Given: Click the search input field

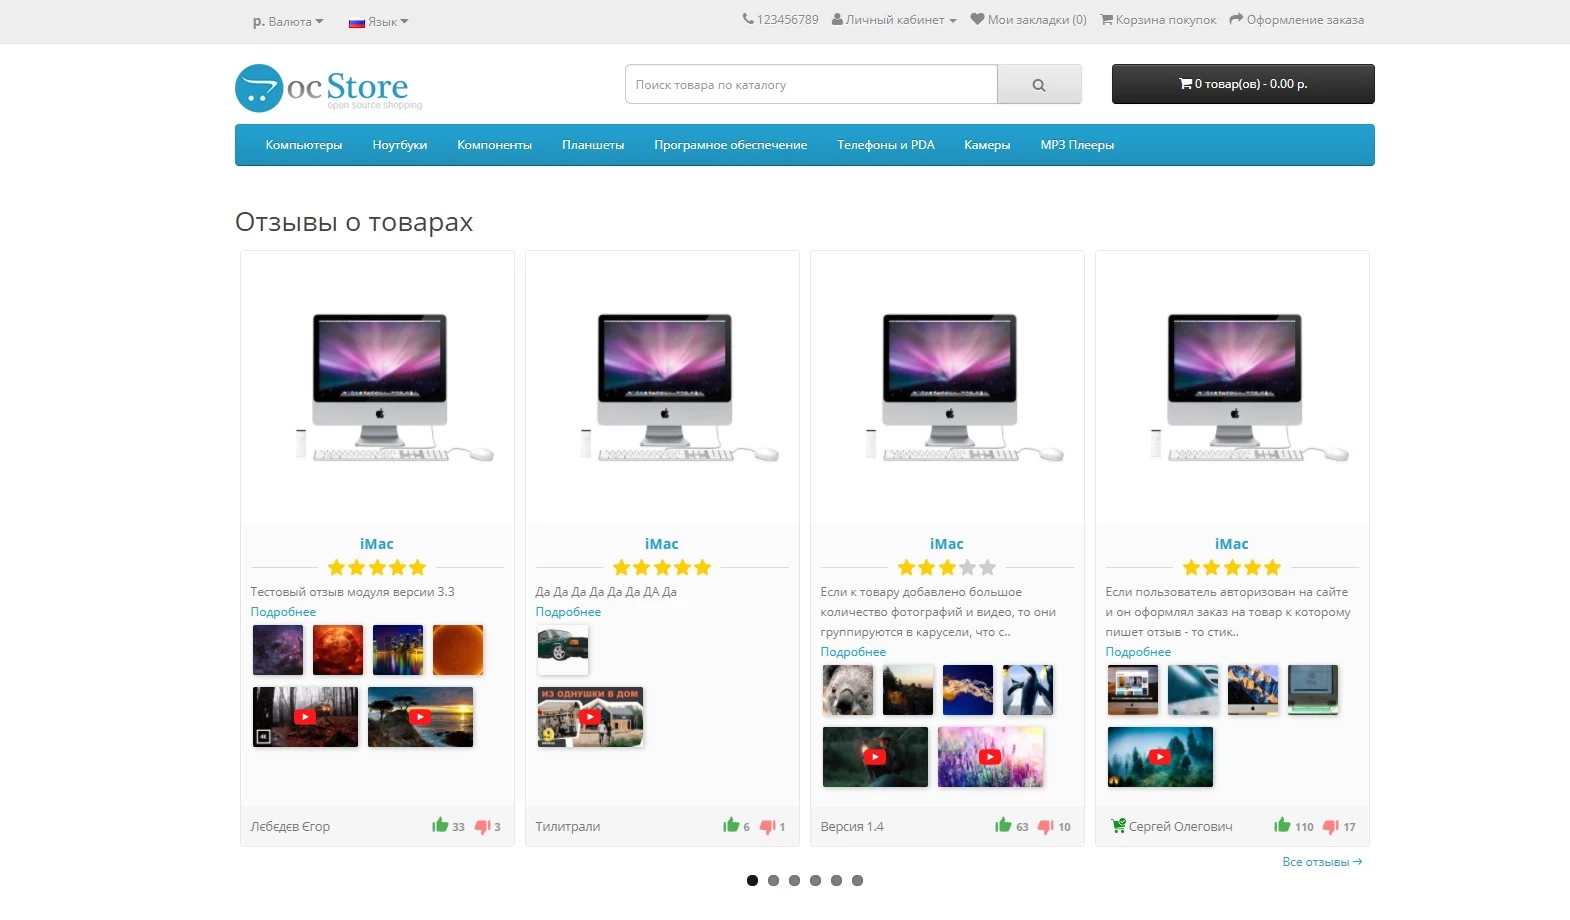Looking at the screenshot, I should (811, 85).
